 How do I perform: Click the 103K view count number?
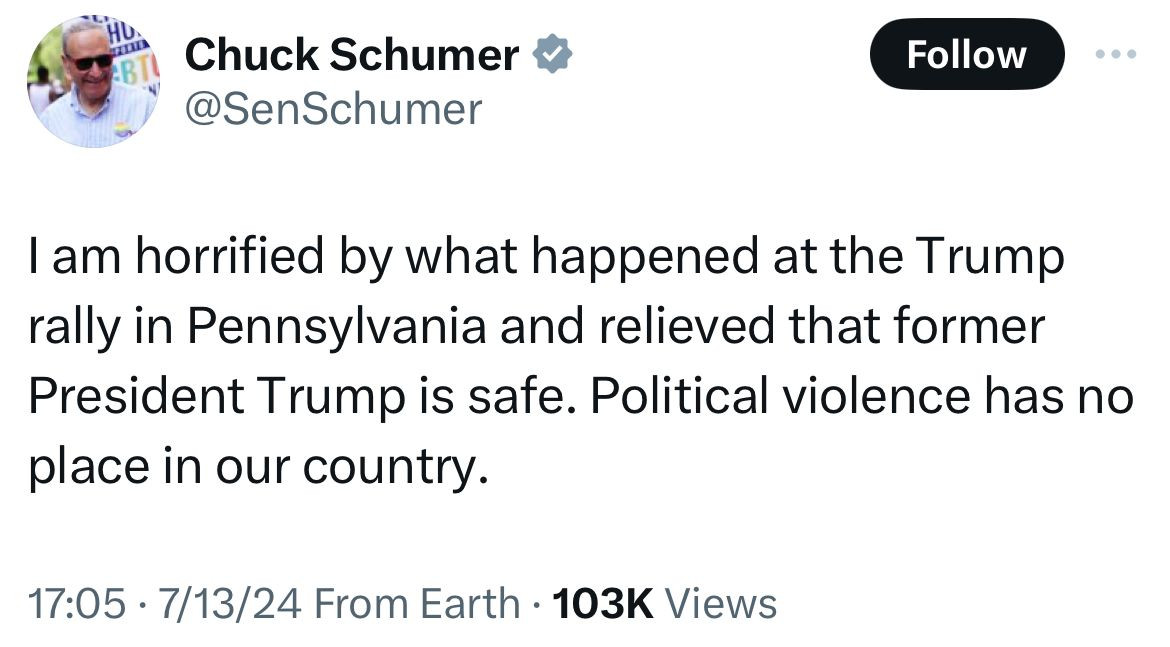tap(602, 604)
